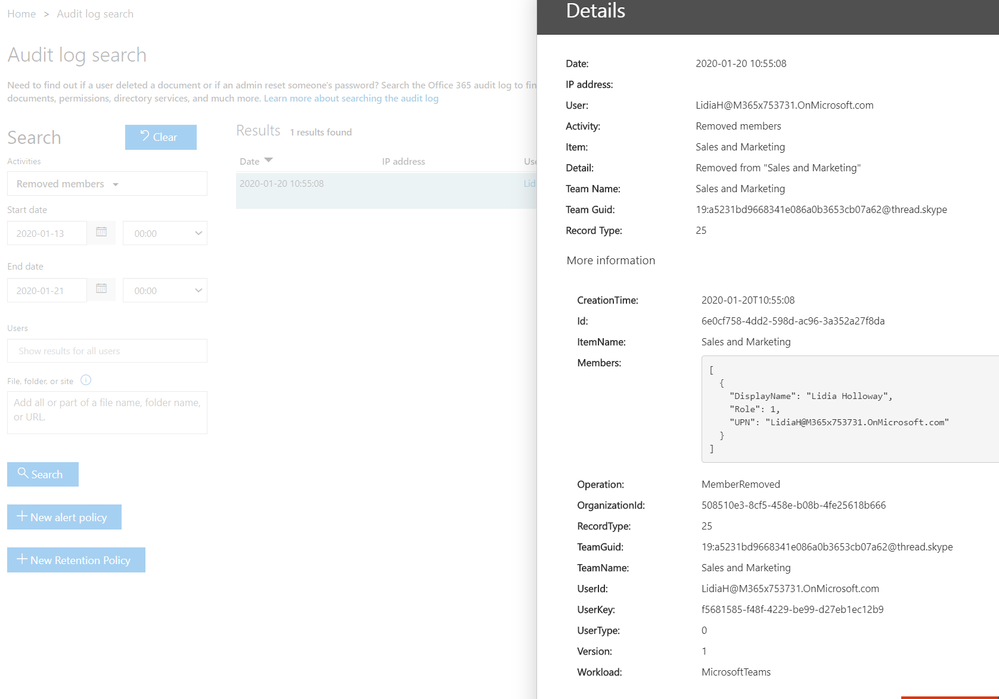Click the Date column sort arrow
The height and width of the screenshot is (699, 999).
[x=268, y=160]
